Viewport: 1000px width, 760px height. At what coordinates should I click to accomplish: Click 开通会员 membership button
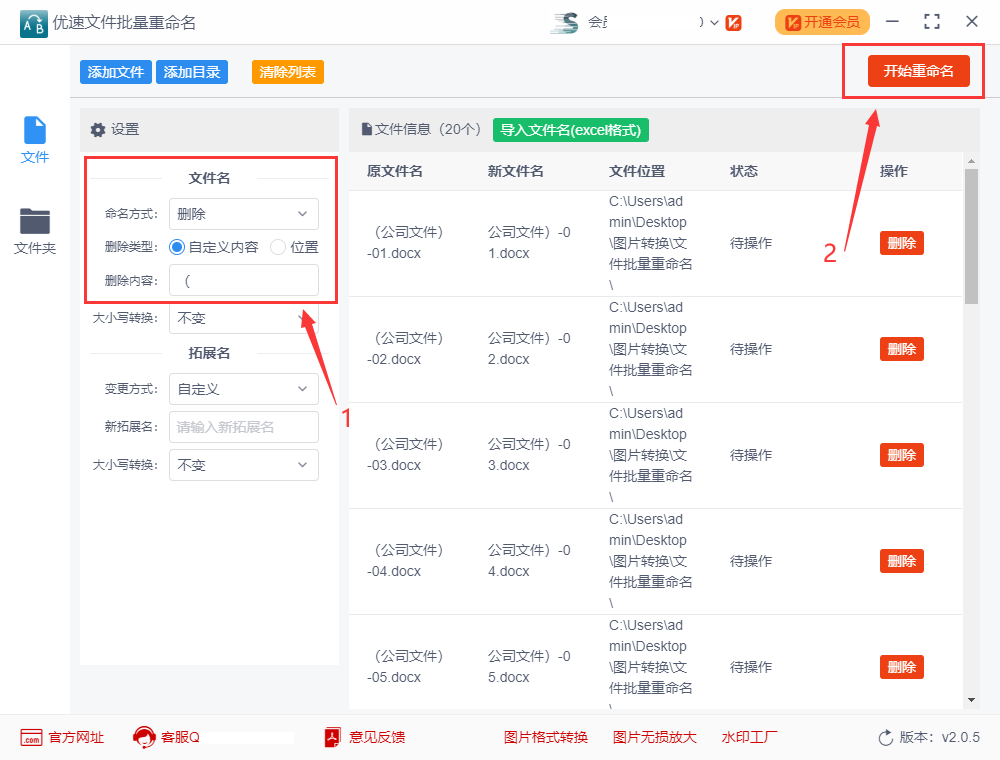click(822, 22)
